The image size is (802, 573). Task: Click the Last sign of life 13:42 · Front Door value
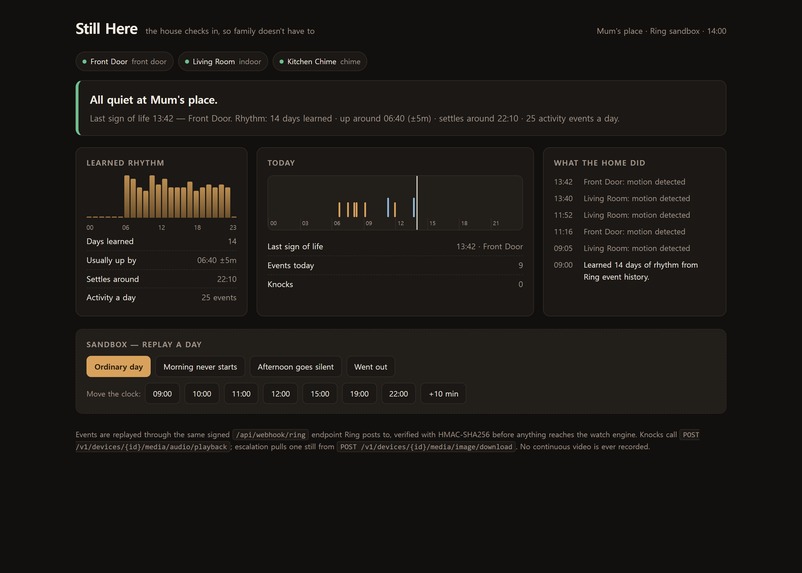point(489,247)
